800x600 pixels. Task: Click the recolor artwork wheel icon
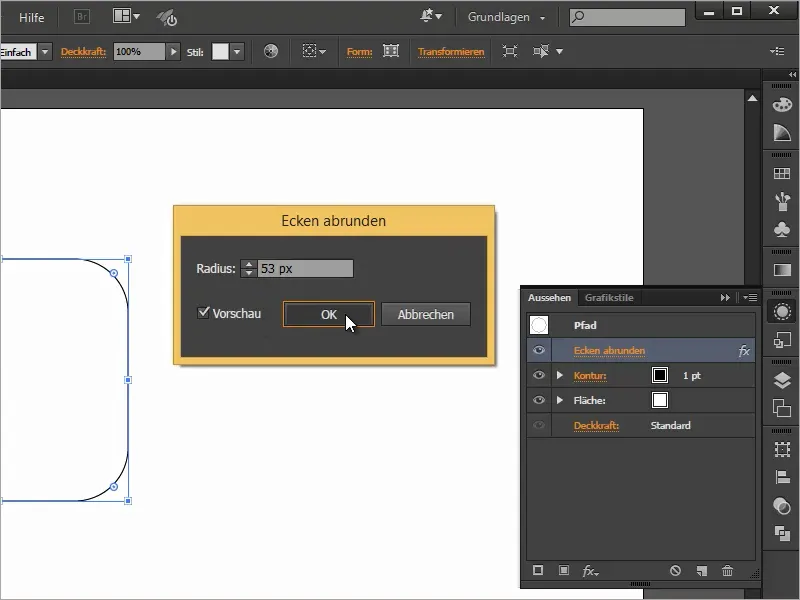pos(271,51)
